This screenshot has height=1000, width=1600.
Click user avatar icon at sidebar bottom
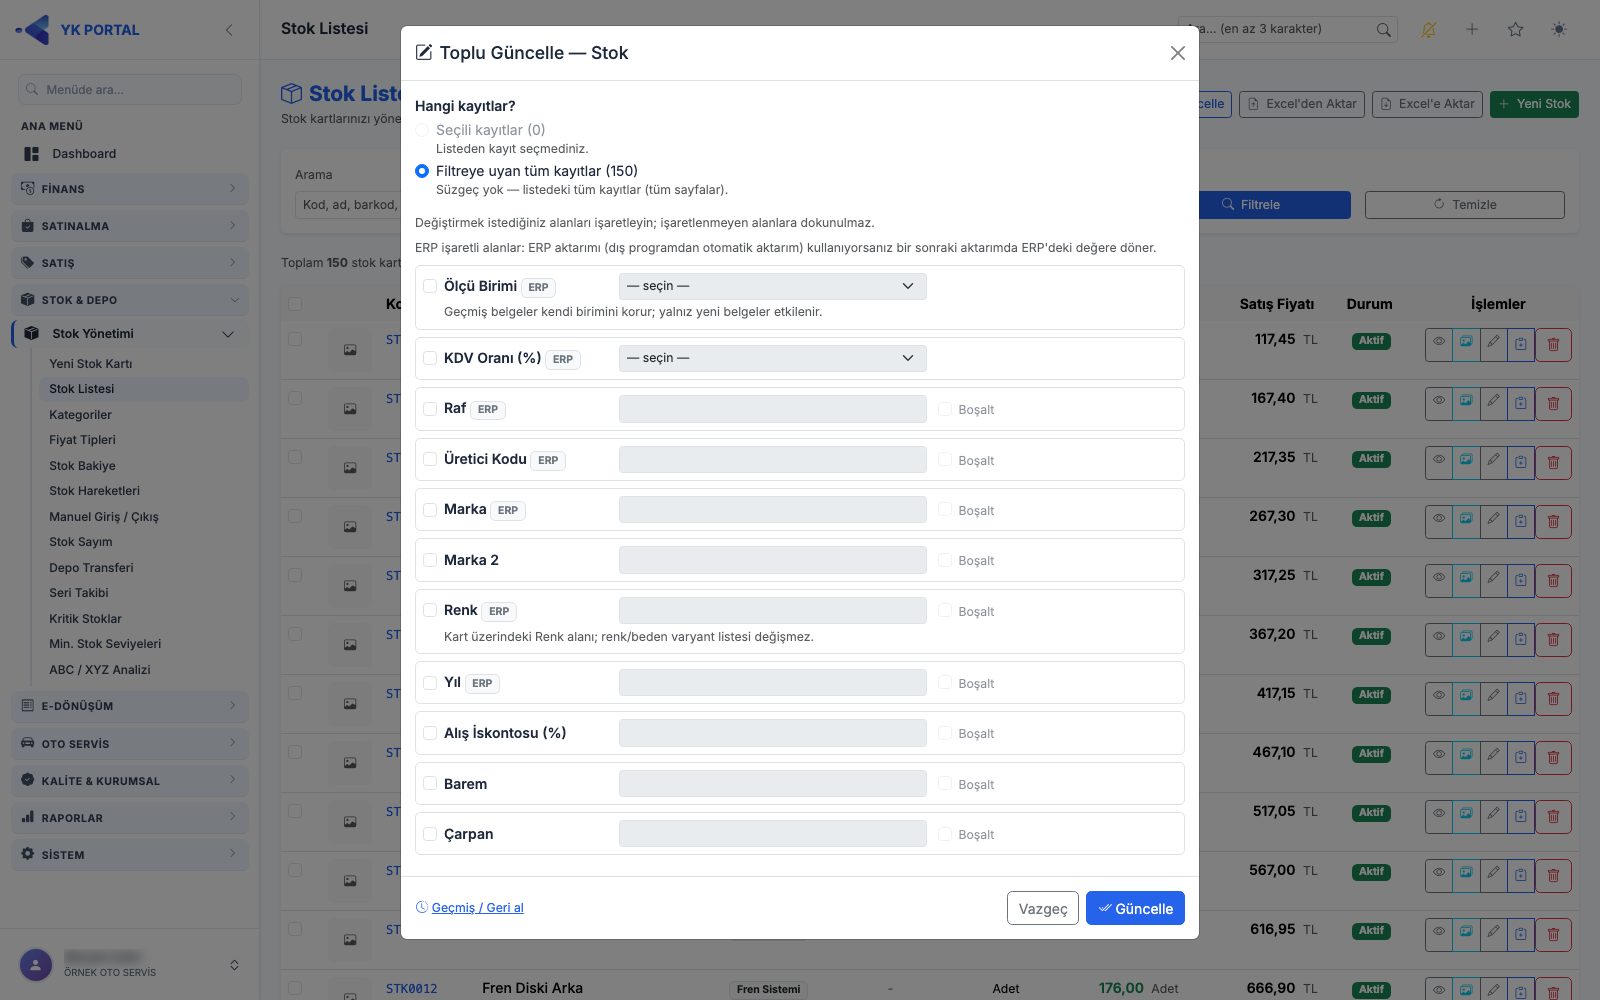(36, 965)
